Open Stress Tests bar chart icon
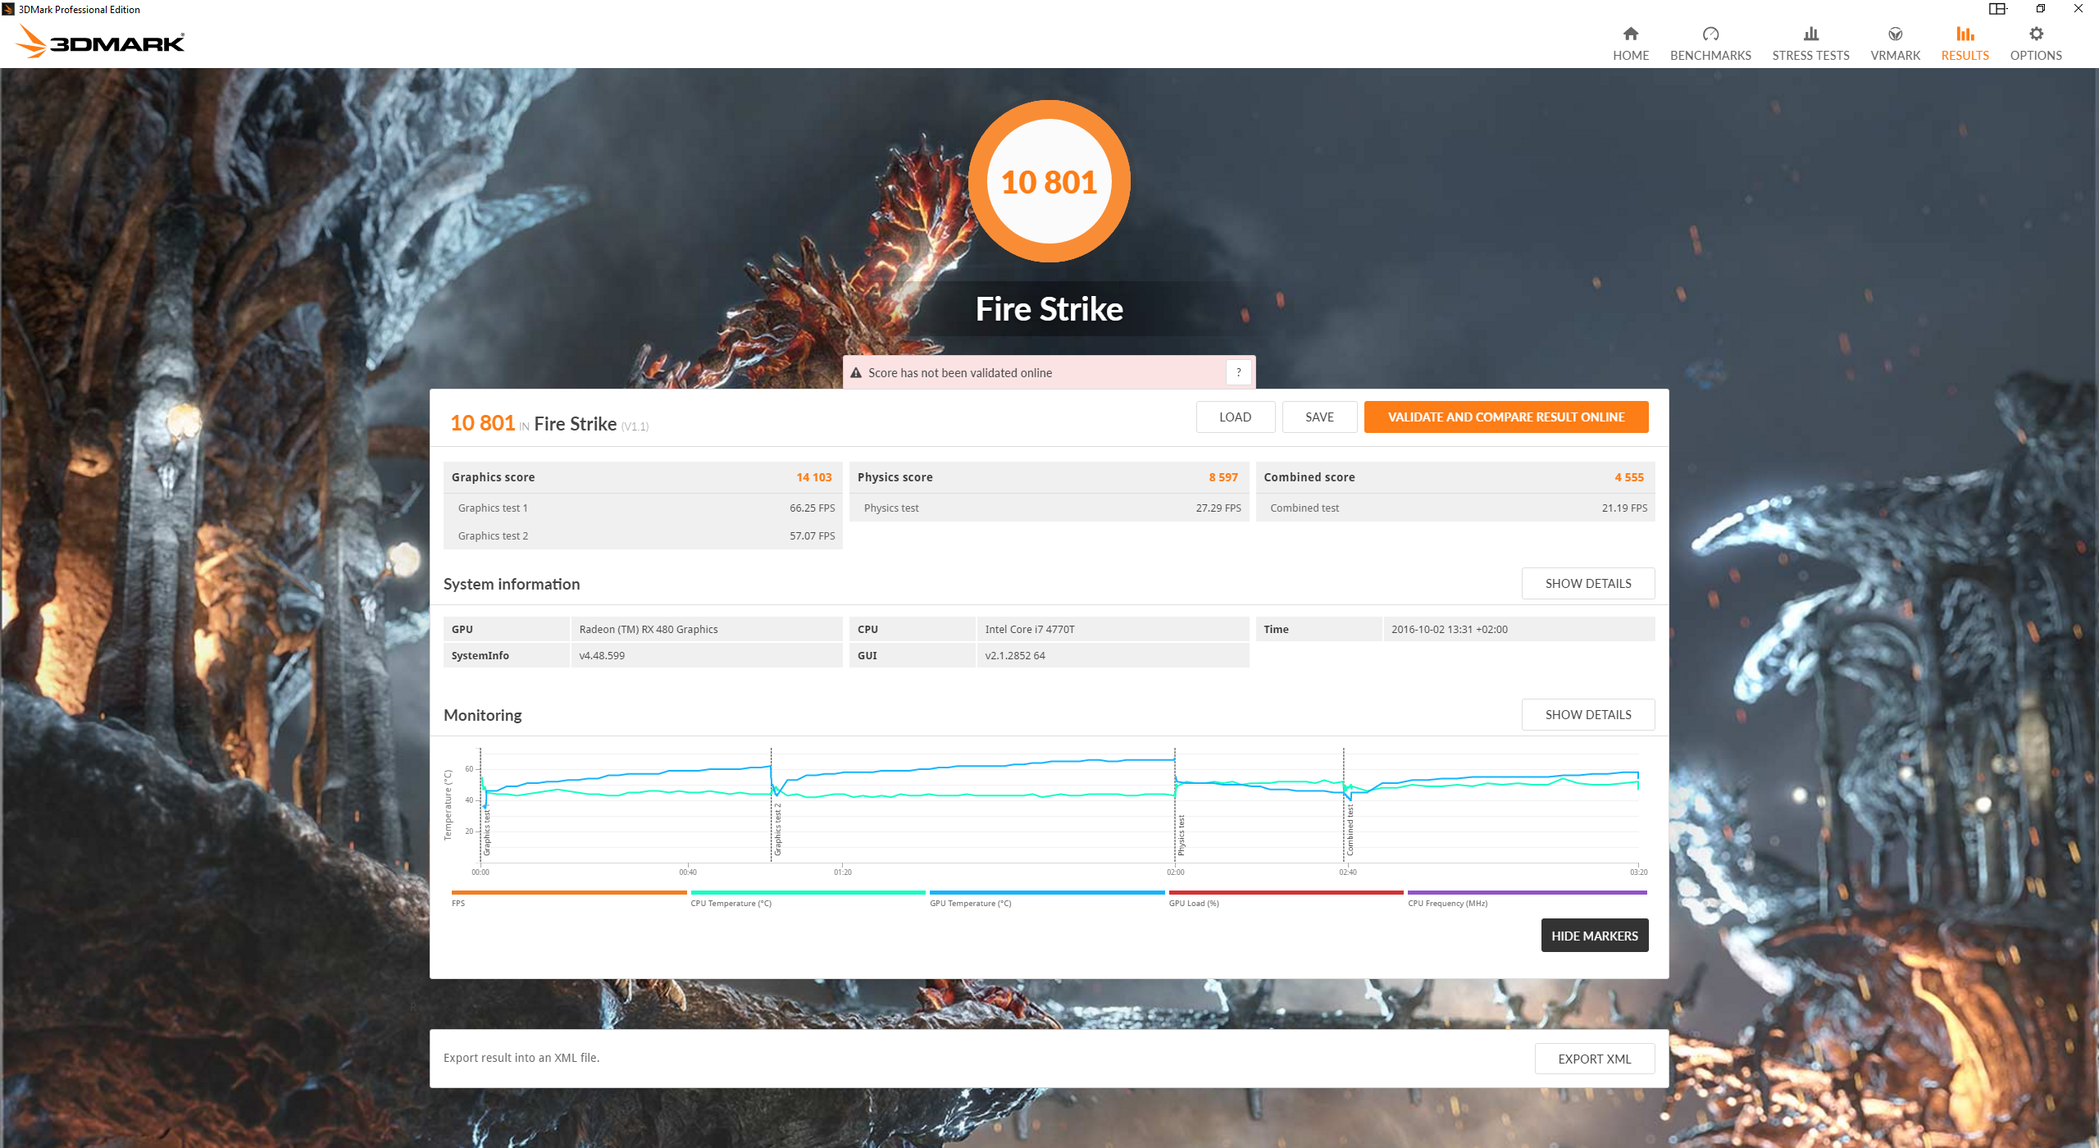The image size is (2099, 1148). [1810, 34]
